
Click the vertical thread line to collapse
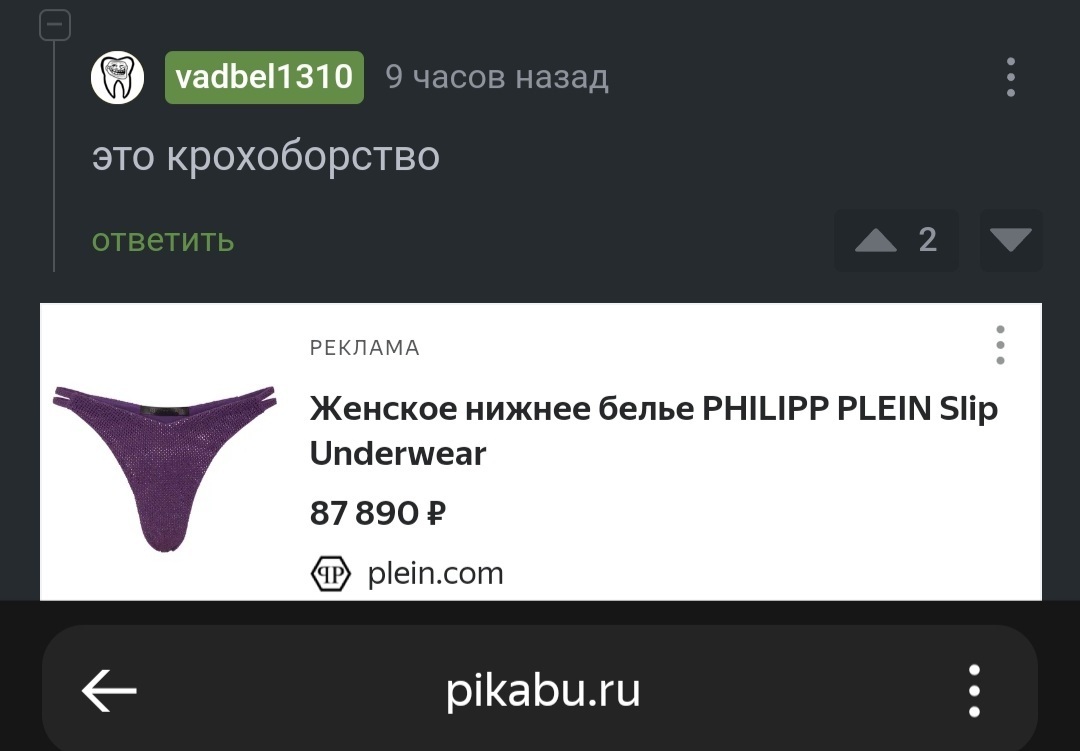coord(54,156)
